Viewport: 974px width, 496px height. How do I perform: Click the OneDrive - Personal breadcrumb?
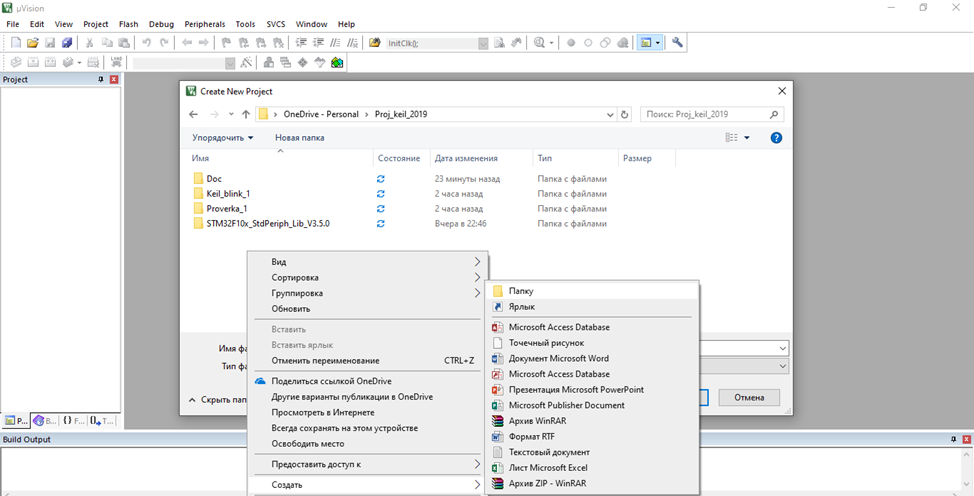pyautogui.click(x=321, y=114)
